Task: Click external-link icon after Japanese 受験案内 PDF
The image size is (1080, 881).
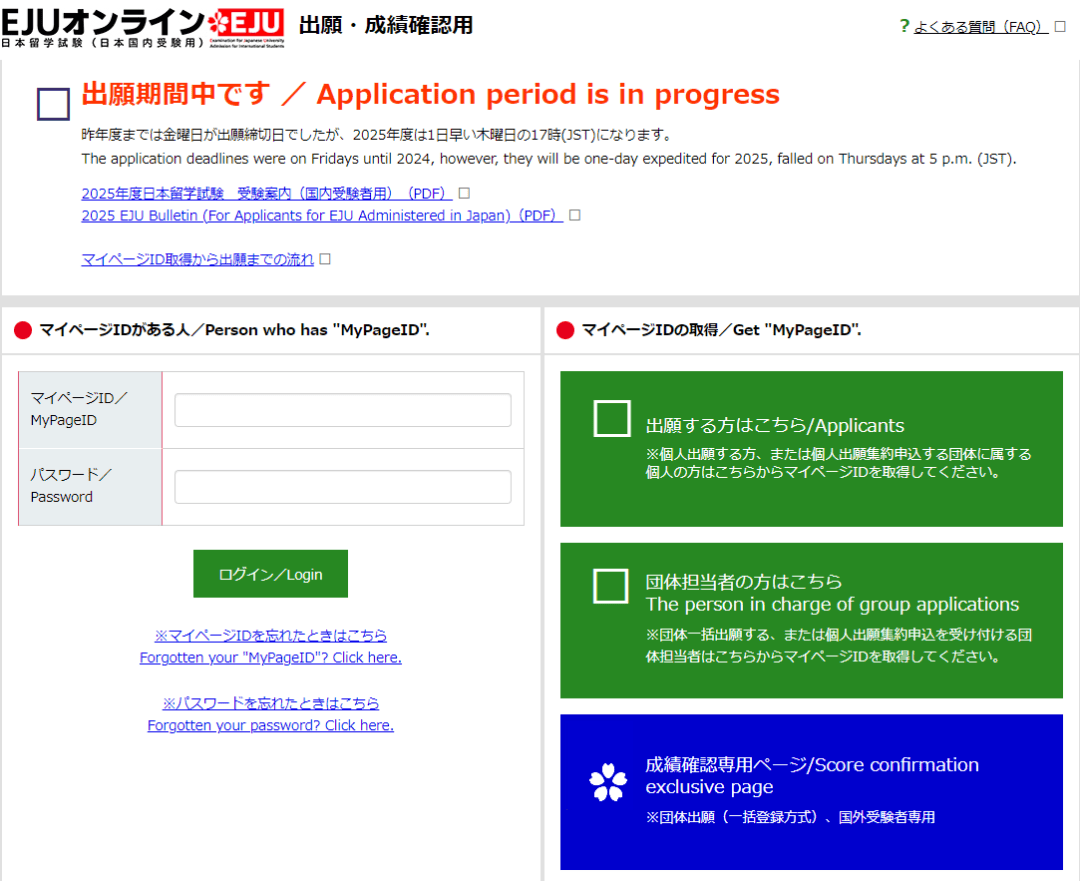Action: (464, 193)
